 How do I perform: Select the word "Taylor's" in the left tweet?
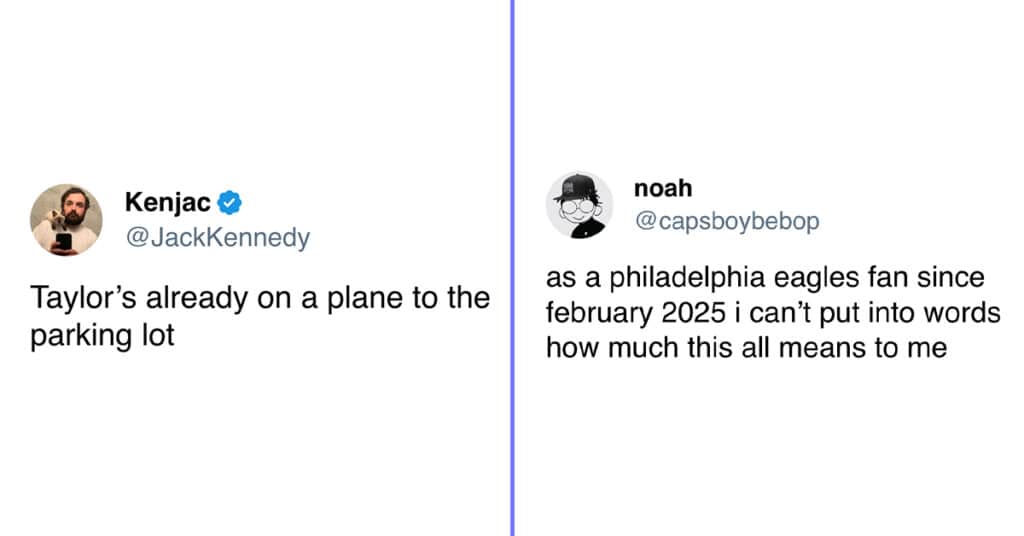[83, 298]
